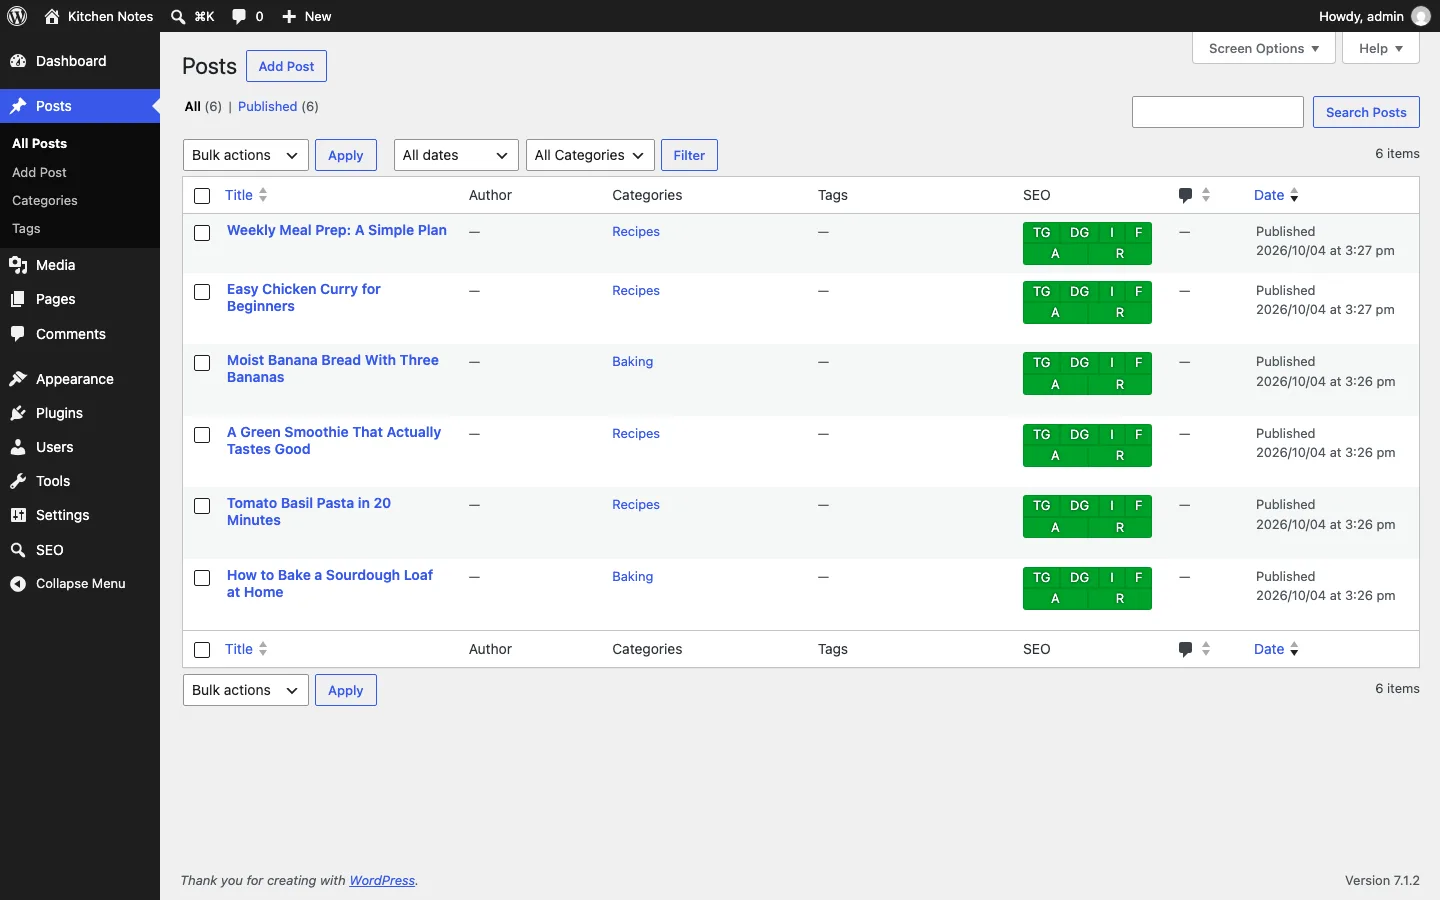The image size is (1440, 900).
Task: Open Add Post submenu item
Action: [40, 173]
